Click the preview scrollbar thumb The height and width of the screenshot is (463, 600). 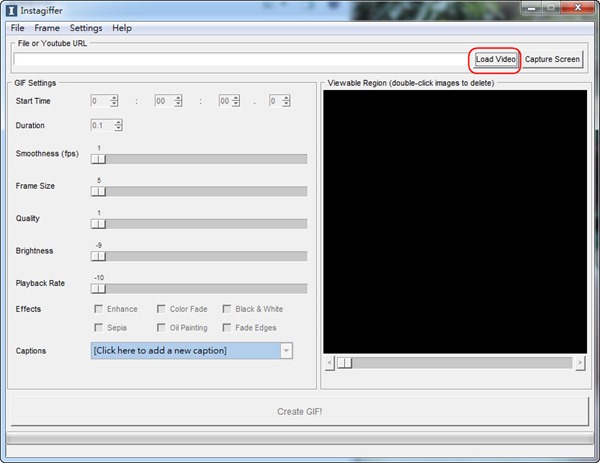[x=344, y=363]
